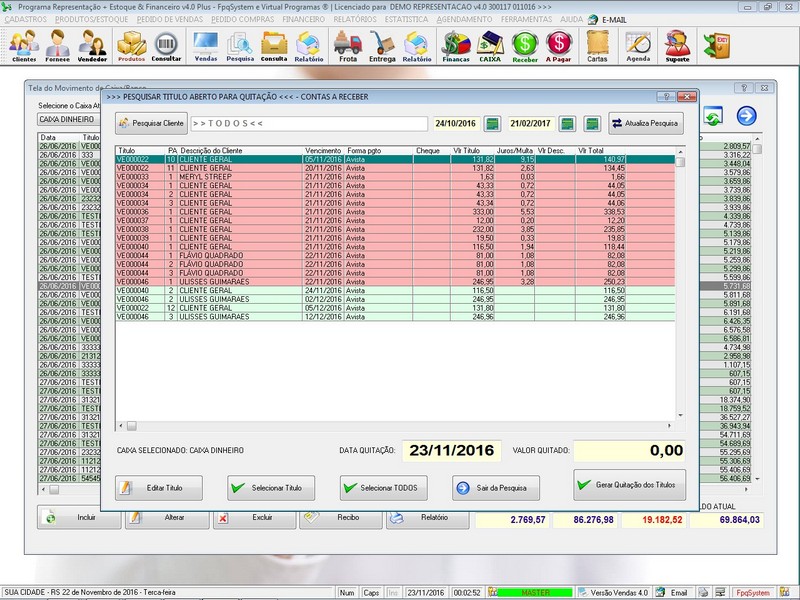Click the Editar Título button

tap(159, 488)
